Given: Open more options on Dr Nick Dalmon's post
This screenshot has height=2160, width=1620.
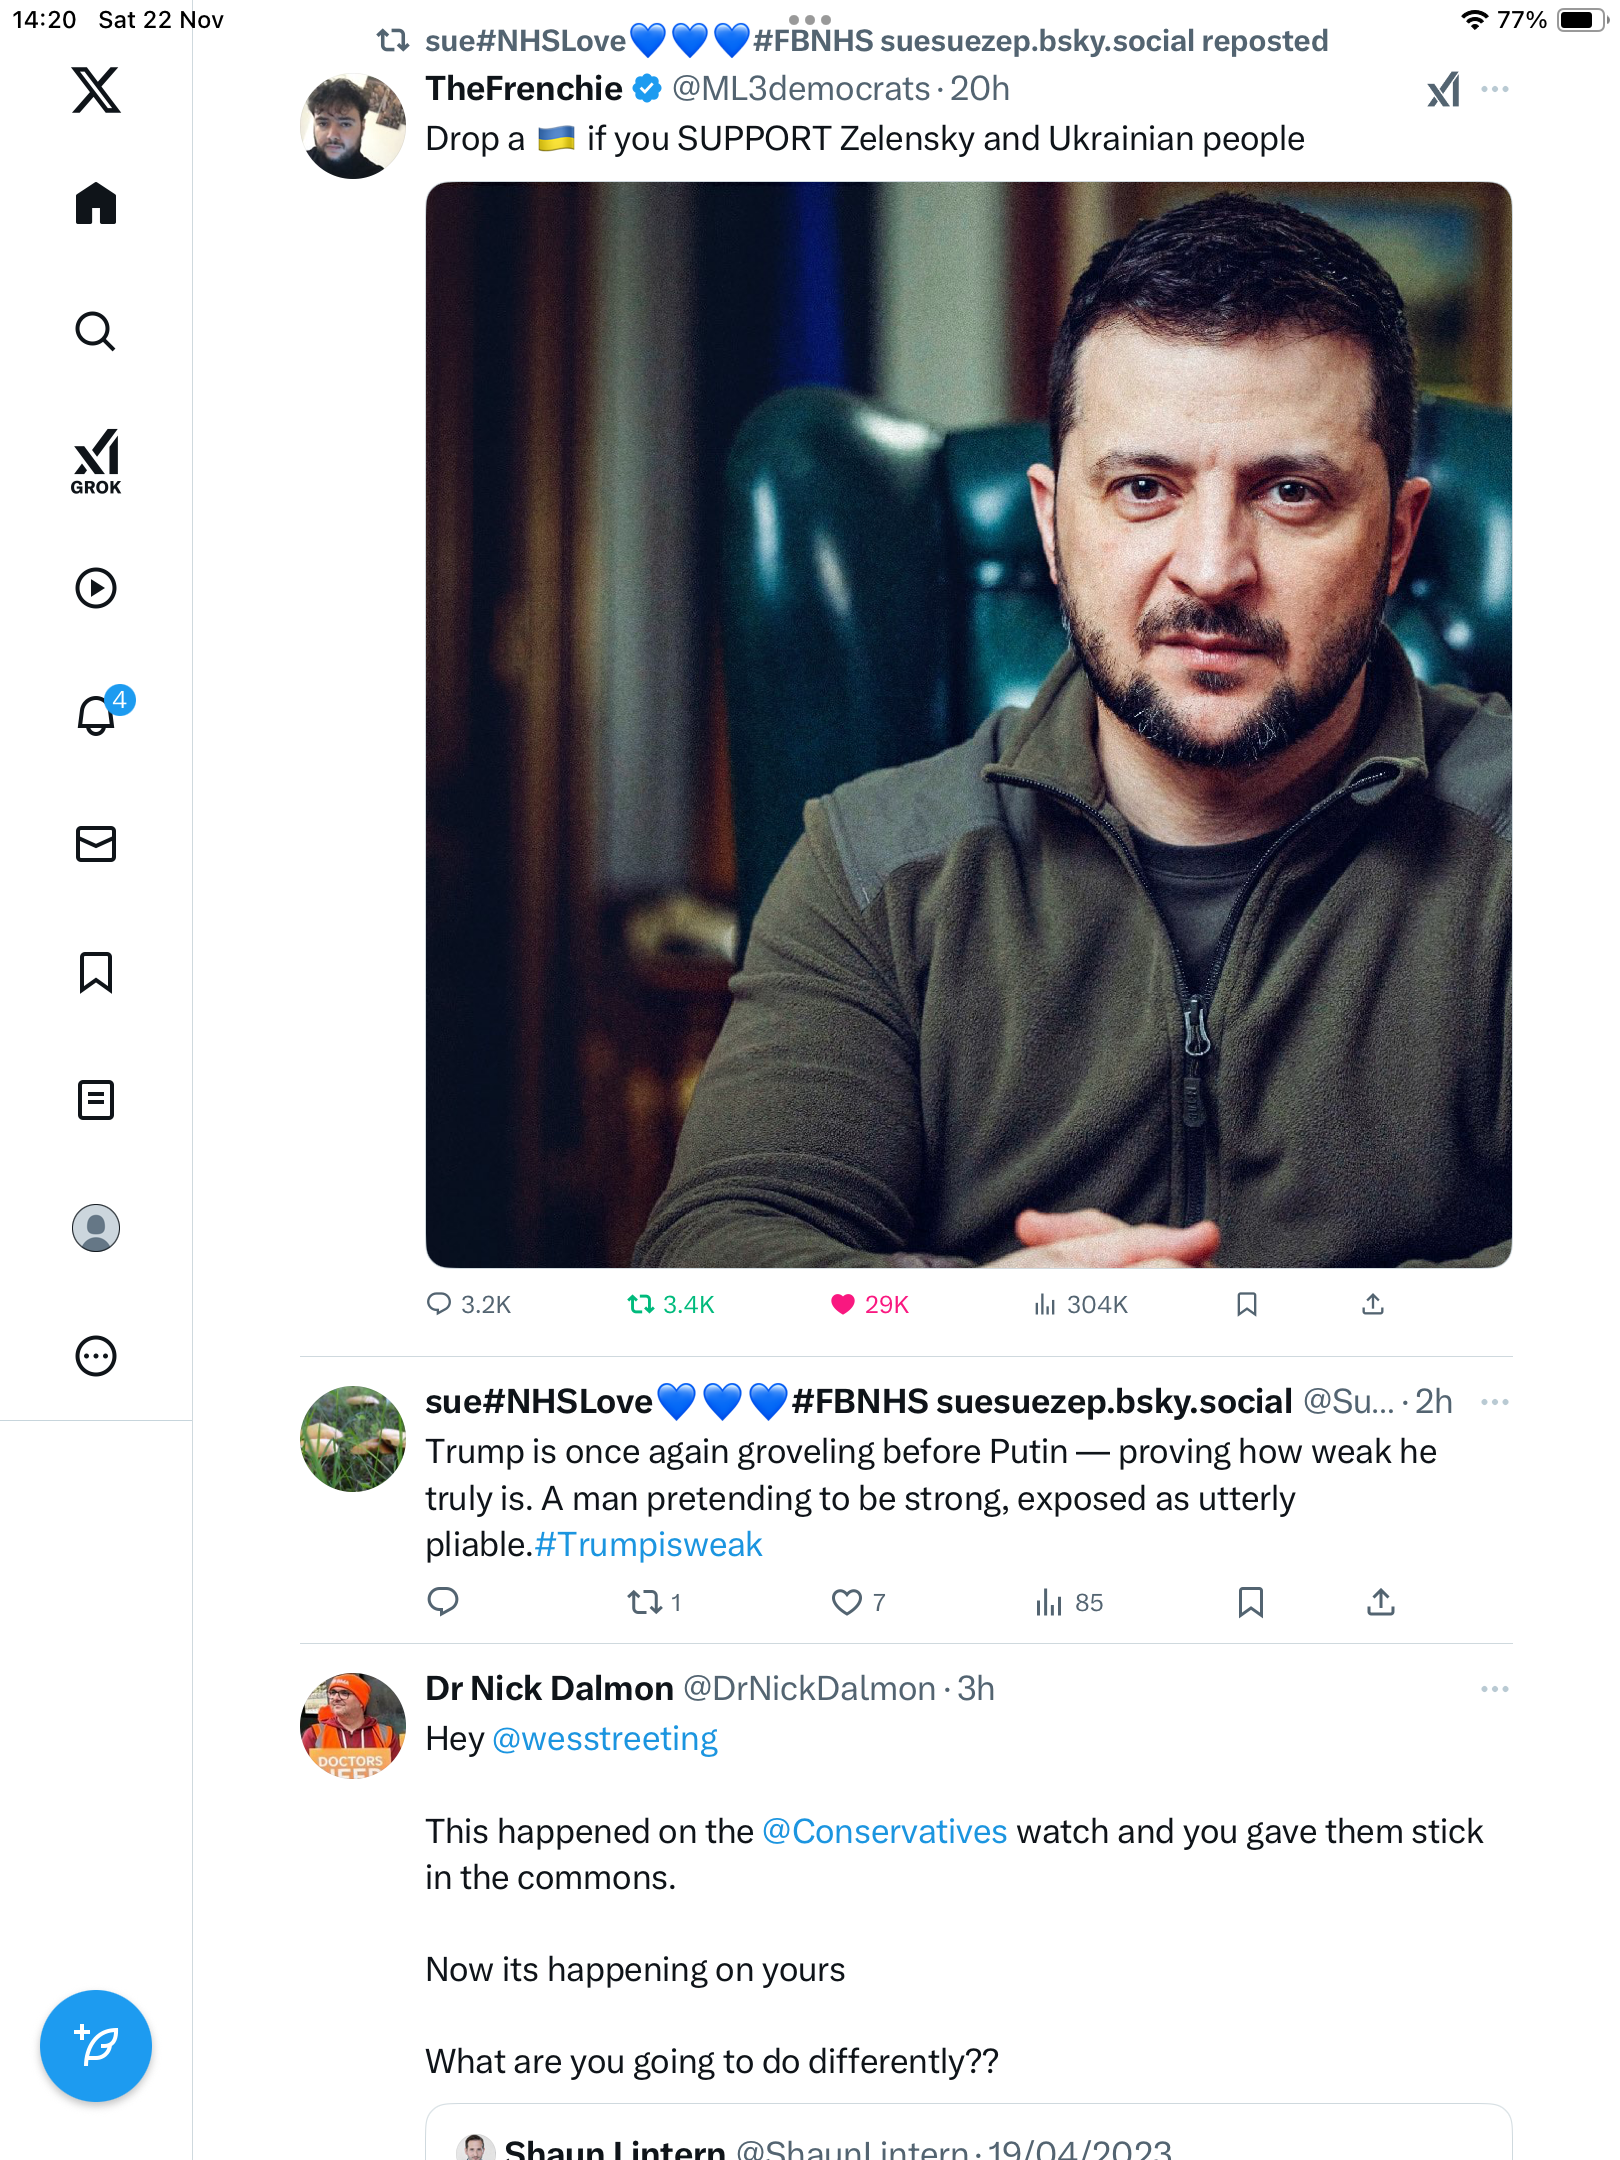Looking at the screenshot, I should click(x=1494, y=1689).
